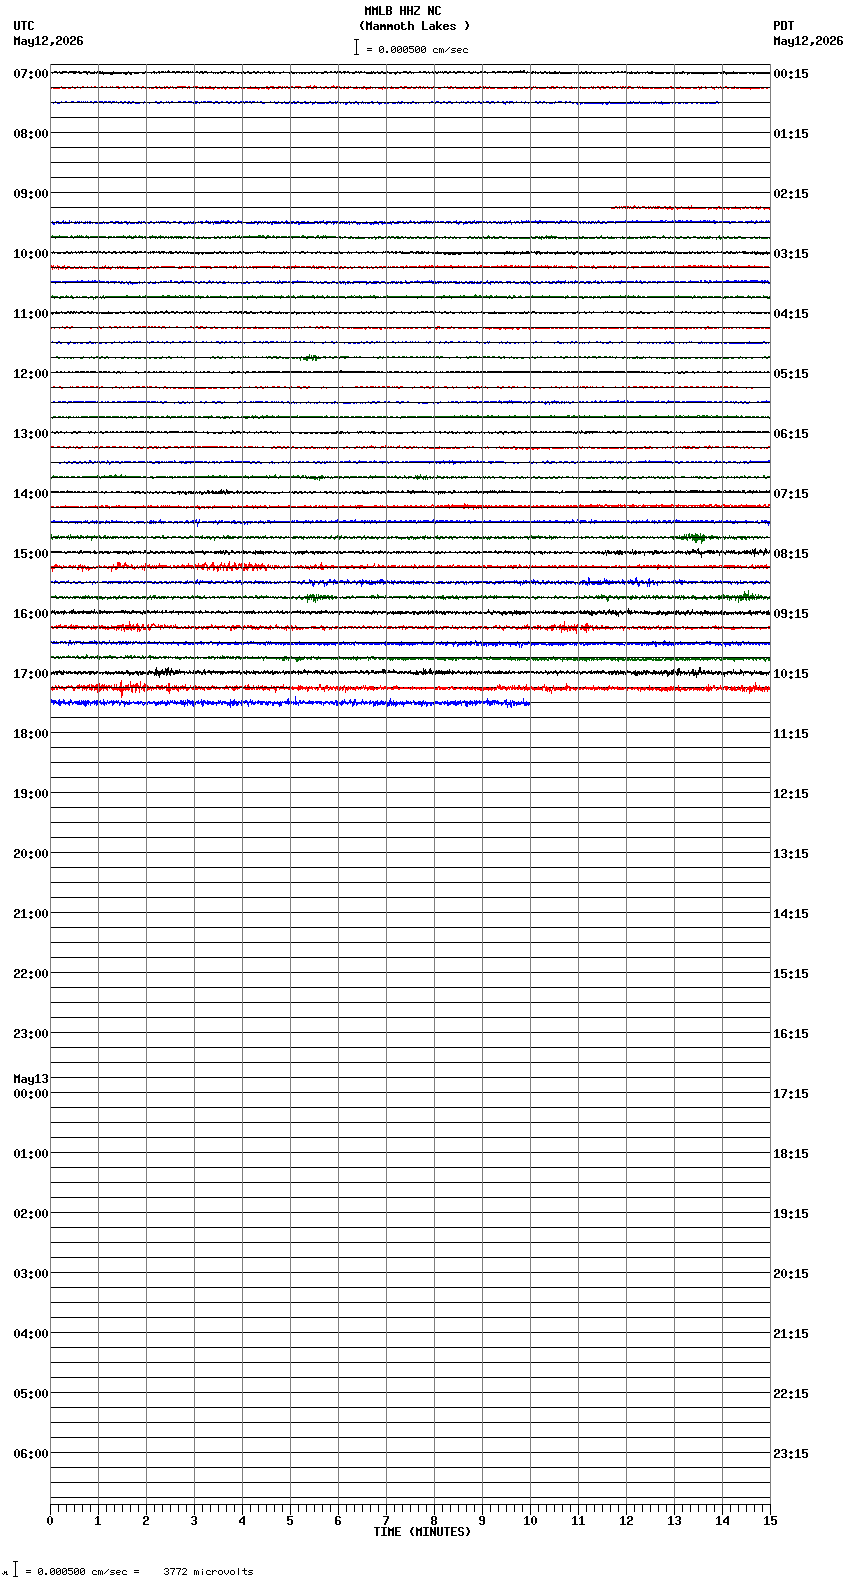Click the '07:15' PDT time label
Image resolution: width=850 pixels, height=1584 pixels.
point(791,494)
